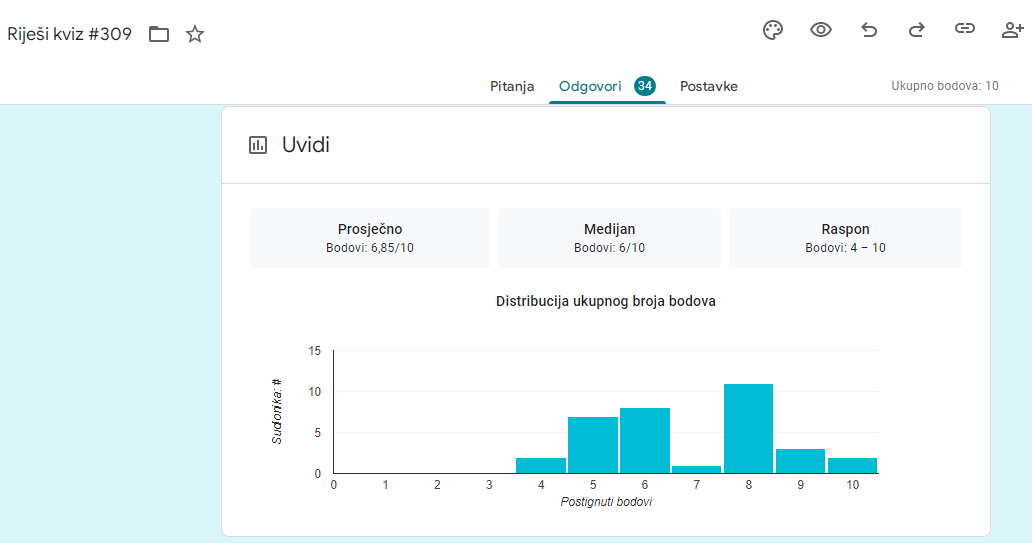Click the Uvidi chart icon
The height and width of the screenshot is (543, 1032).
click(x=258, y=145)
